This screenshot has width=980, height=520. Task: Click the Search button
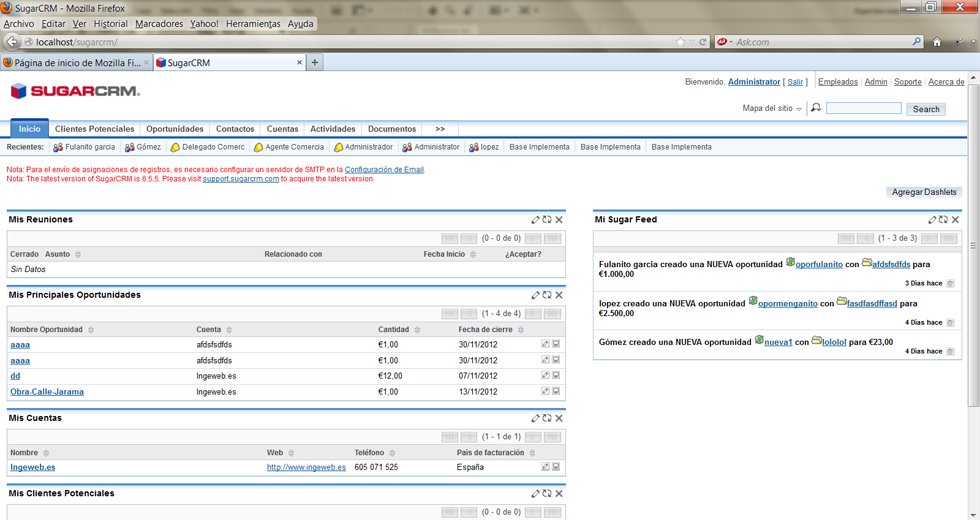[x=926, y=109]
